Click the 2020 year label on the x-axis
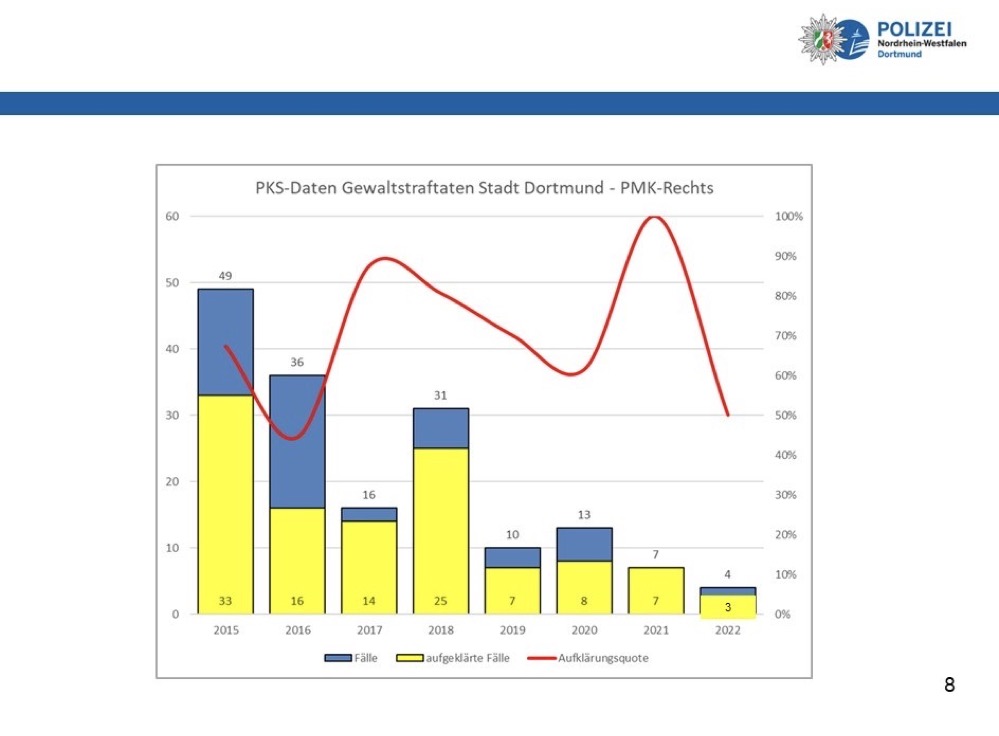 (x=584, y=630)
